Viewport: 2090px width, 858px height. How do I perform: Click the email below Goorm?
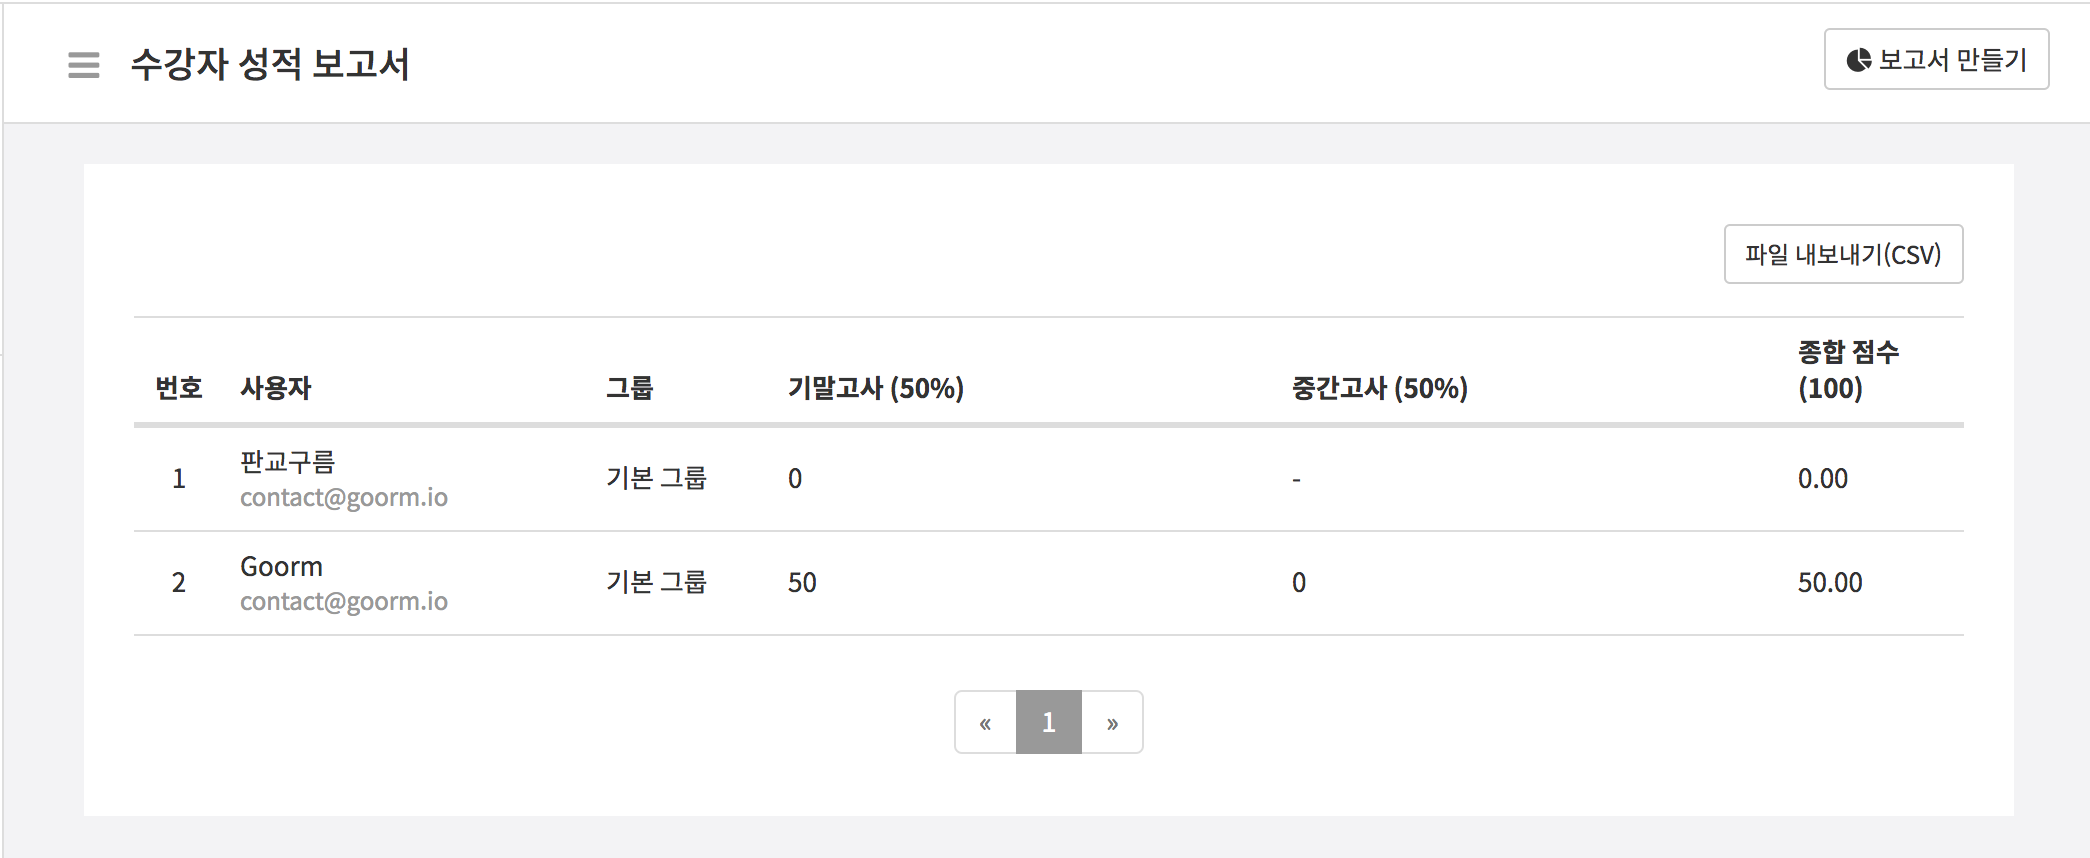[344, 602]
